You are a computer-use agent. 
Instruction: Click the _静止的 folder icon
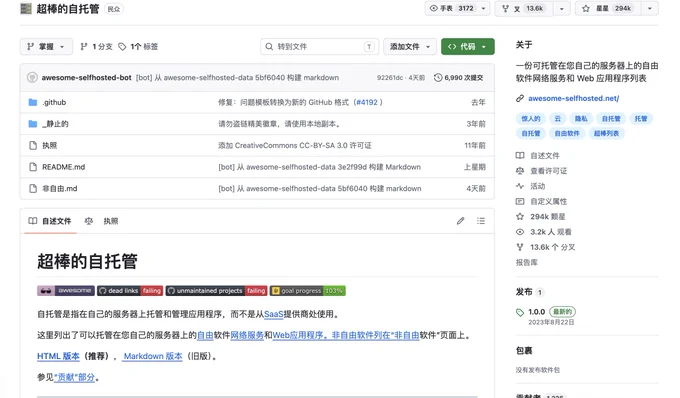33,124
